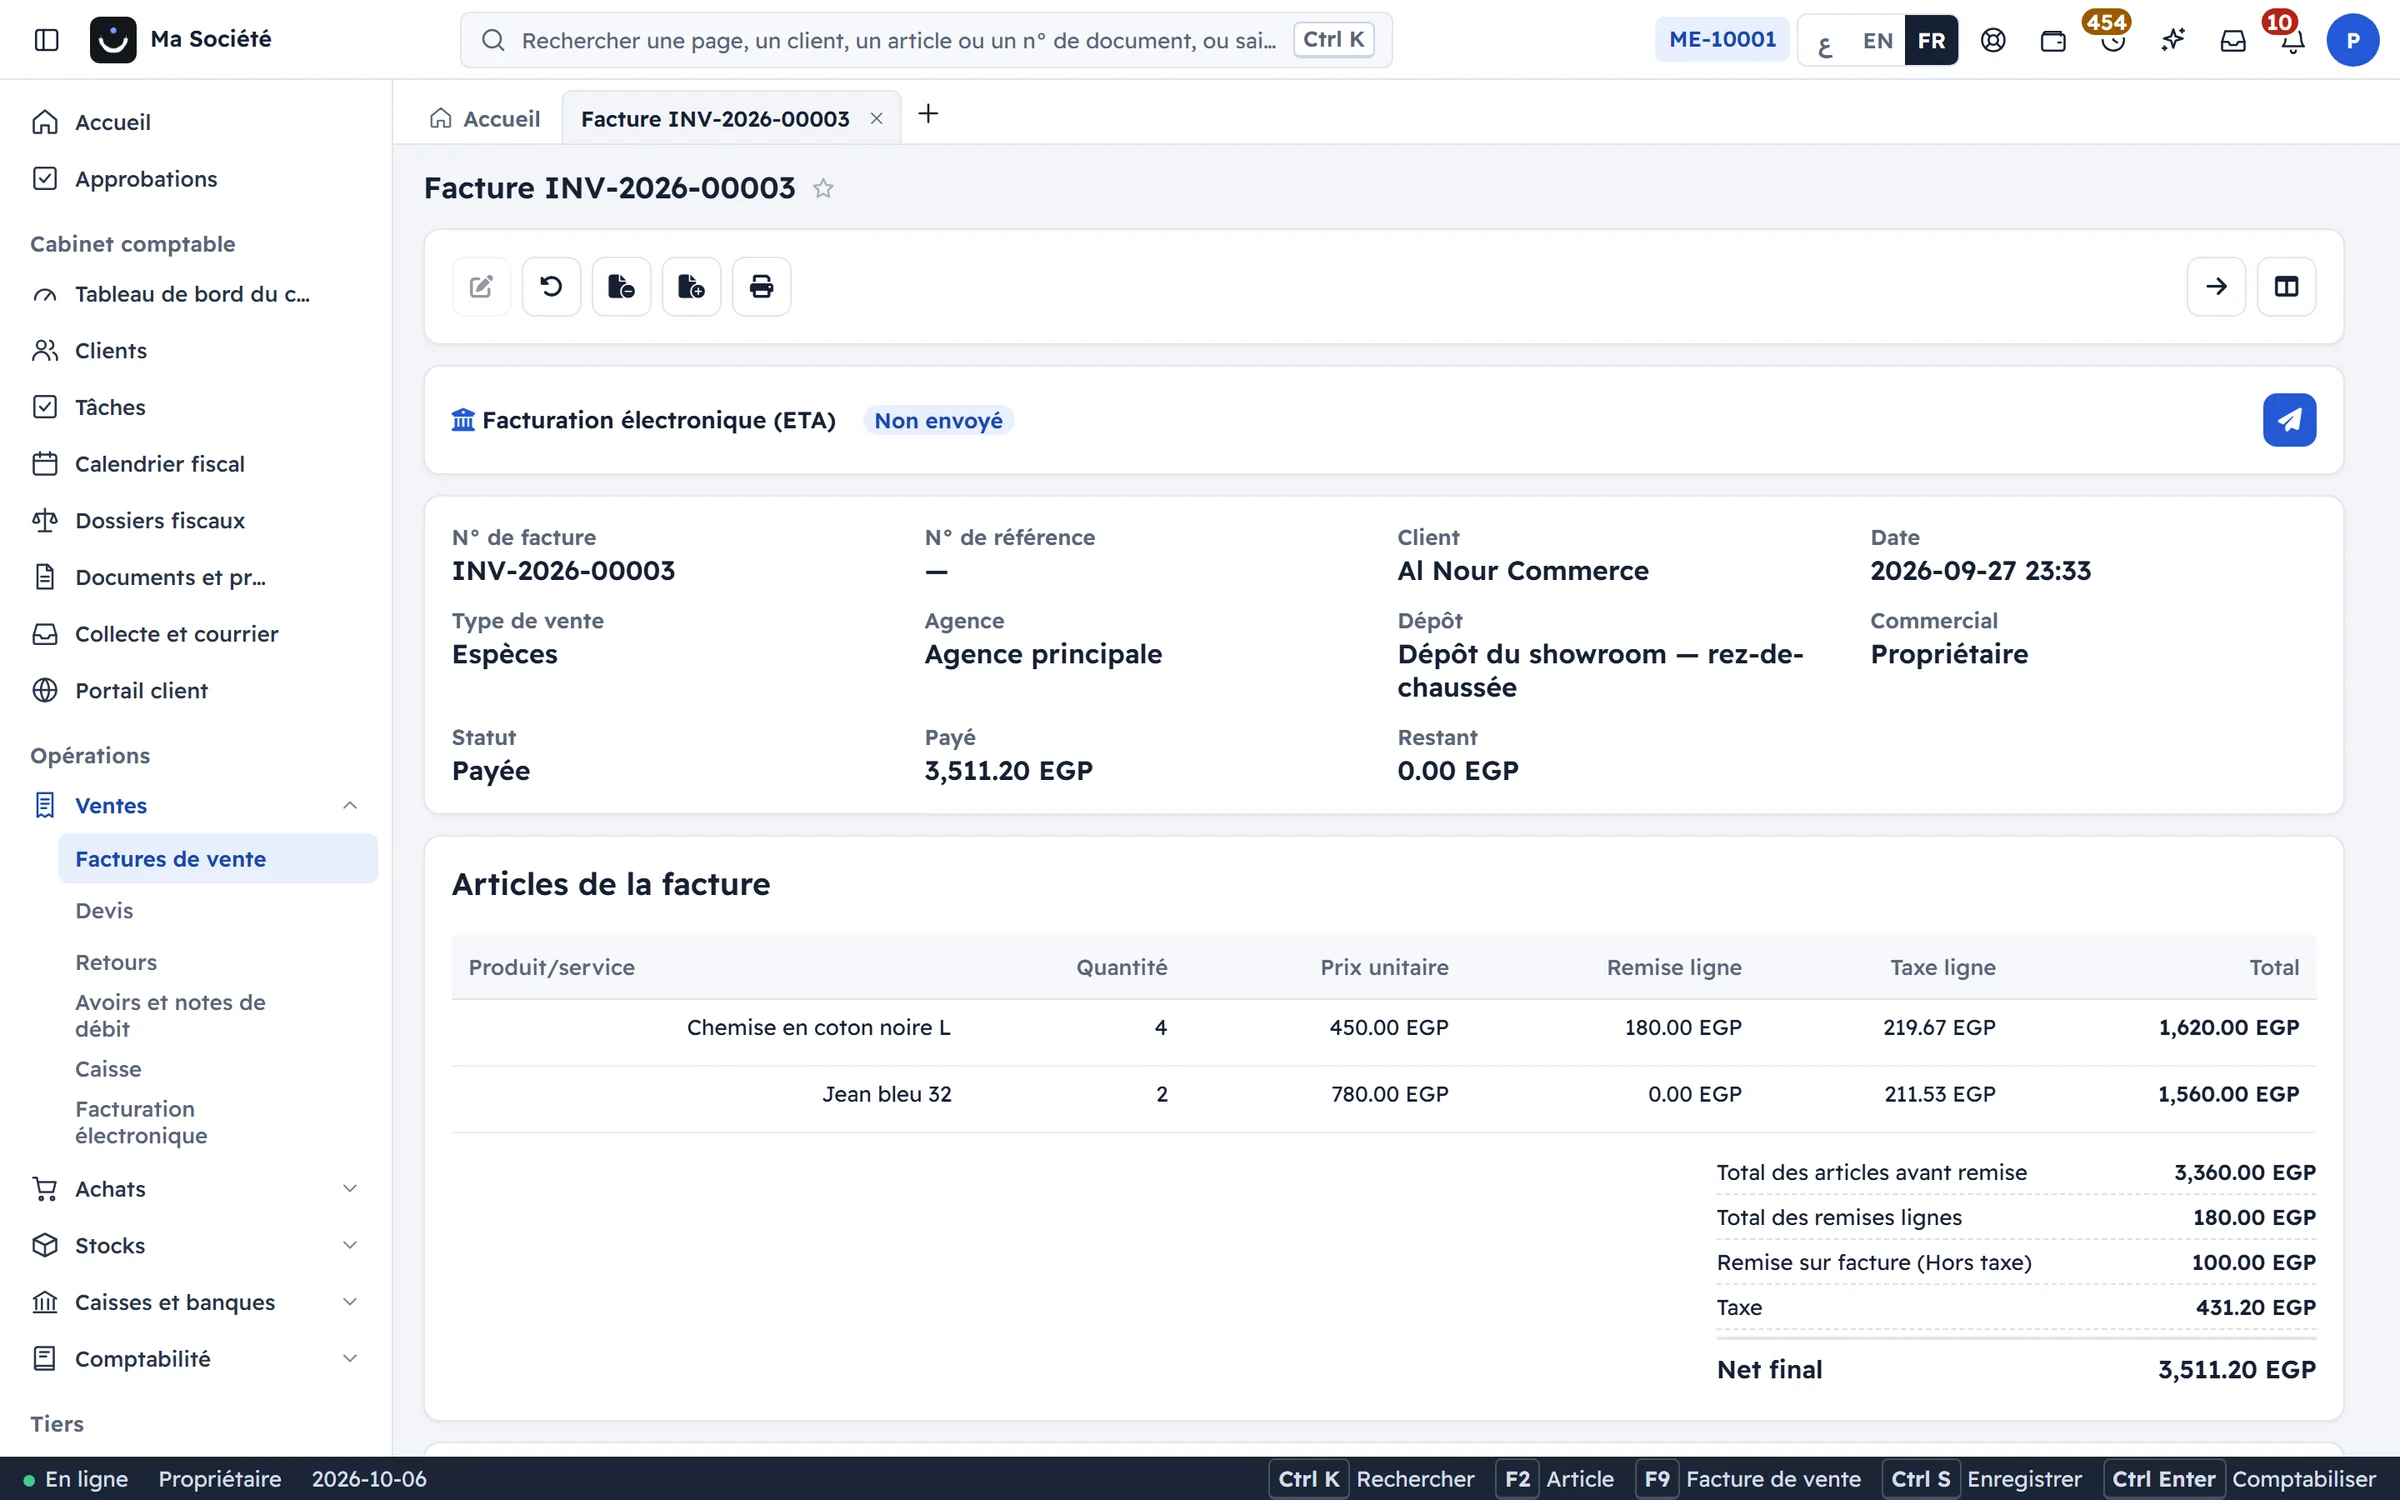Open notifications bell with 10 badge

click(2291, 40)
